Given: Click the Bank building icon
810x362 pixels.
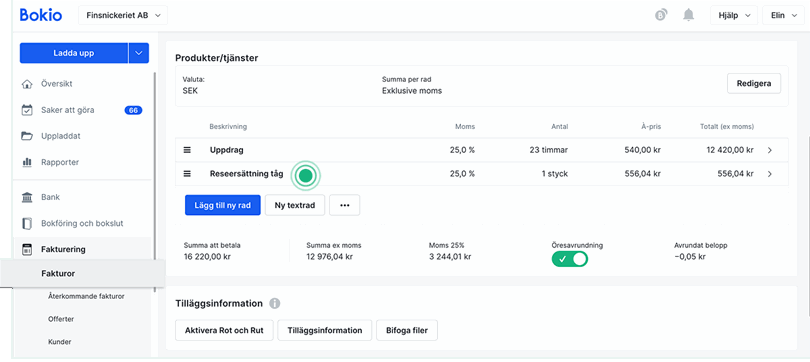Looking at the screenshot, I should pos(27,197).
